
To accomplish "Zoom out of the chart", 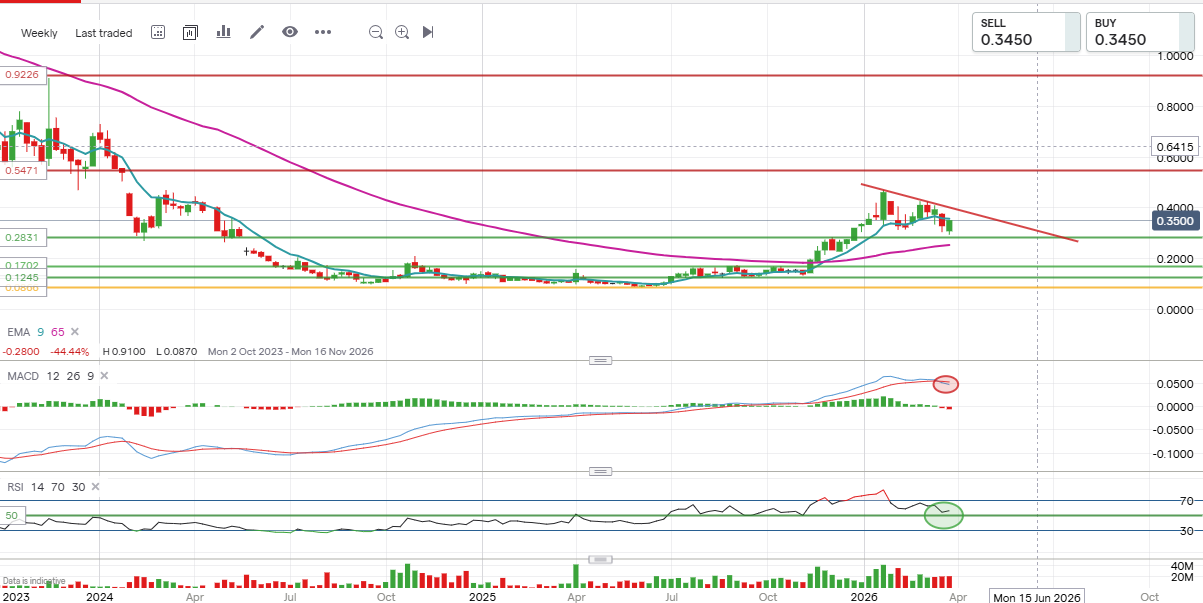I will (376, 32).
